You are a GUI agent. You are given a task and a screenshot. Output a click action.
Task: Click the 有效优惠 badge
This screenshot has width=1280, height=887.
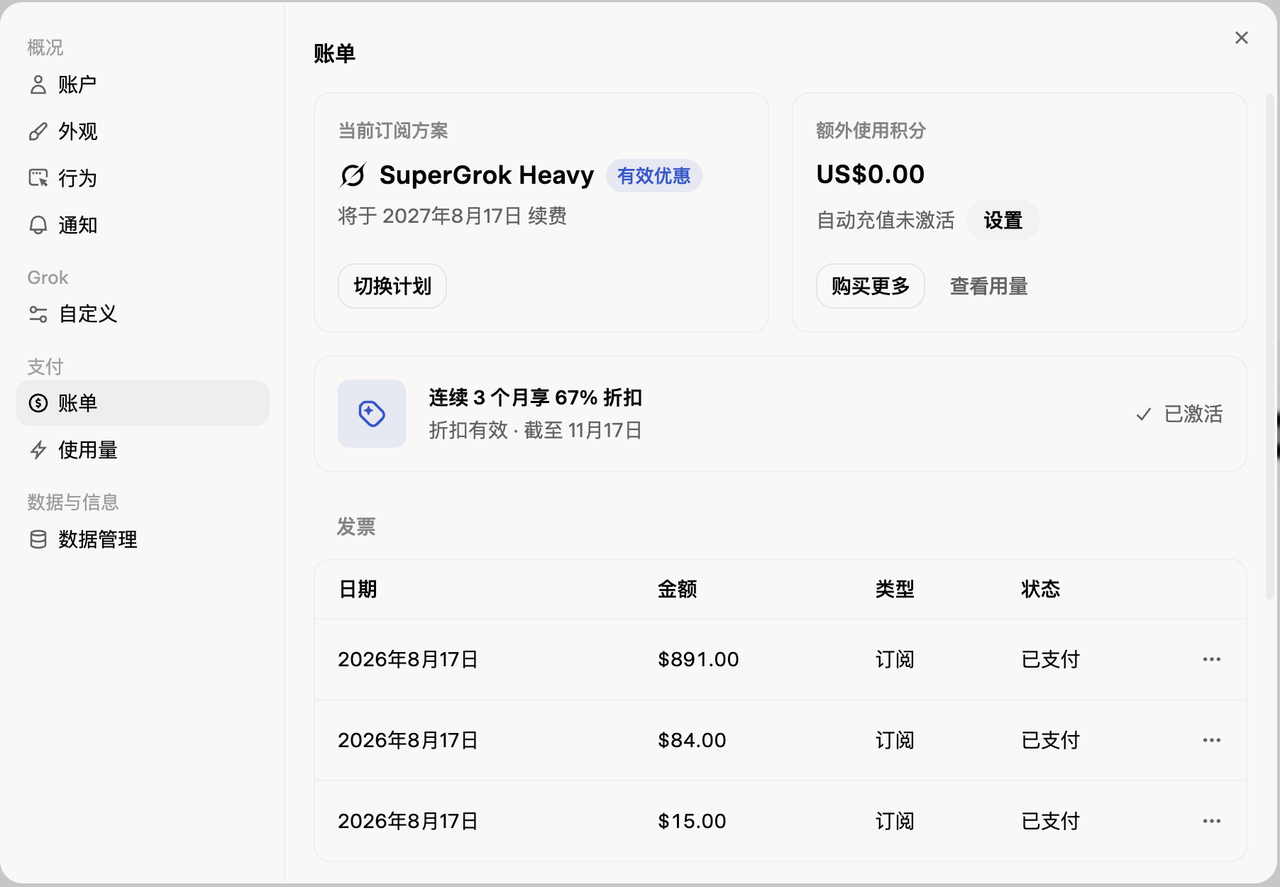click(x=654, y=176)
